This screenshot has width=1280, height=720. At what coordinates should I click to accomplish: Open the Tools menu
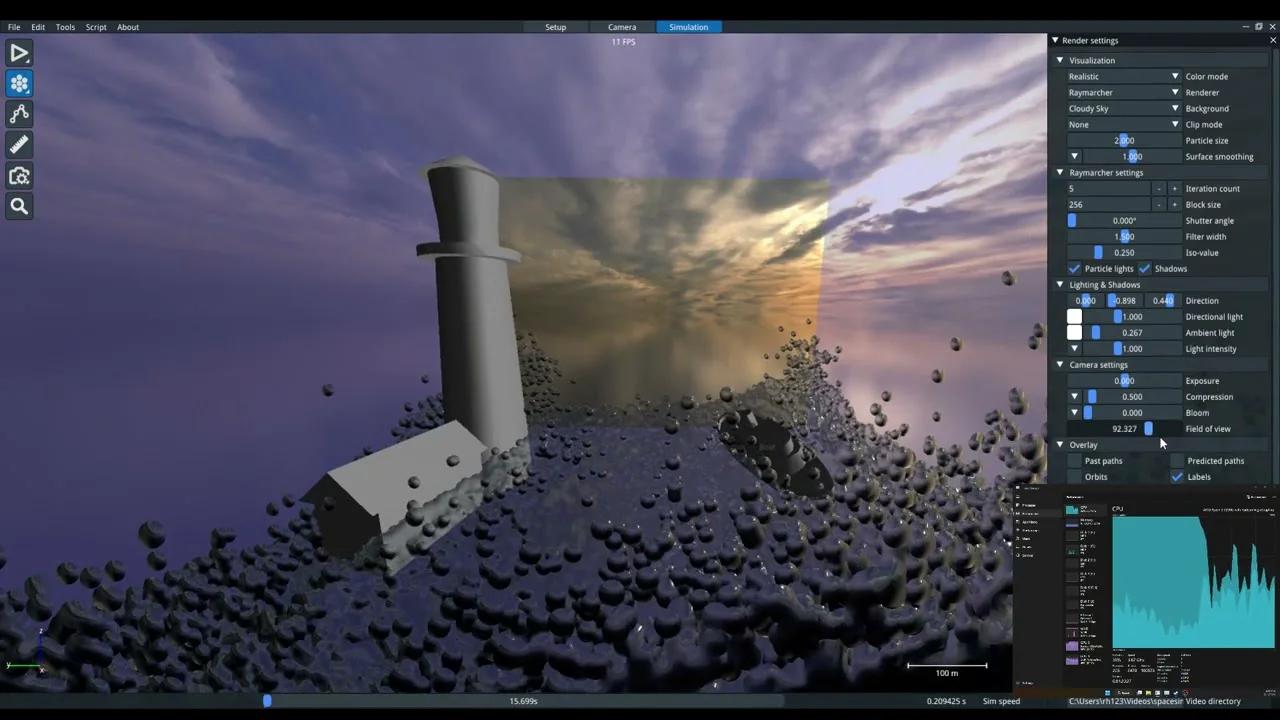64,27
